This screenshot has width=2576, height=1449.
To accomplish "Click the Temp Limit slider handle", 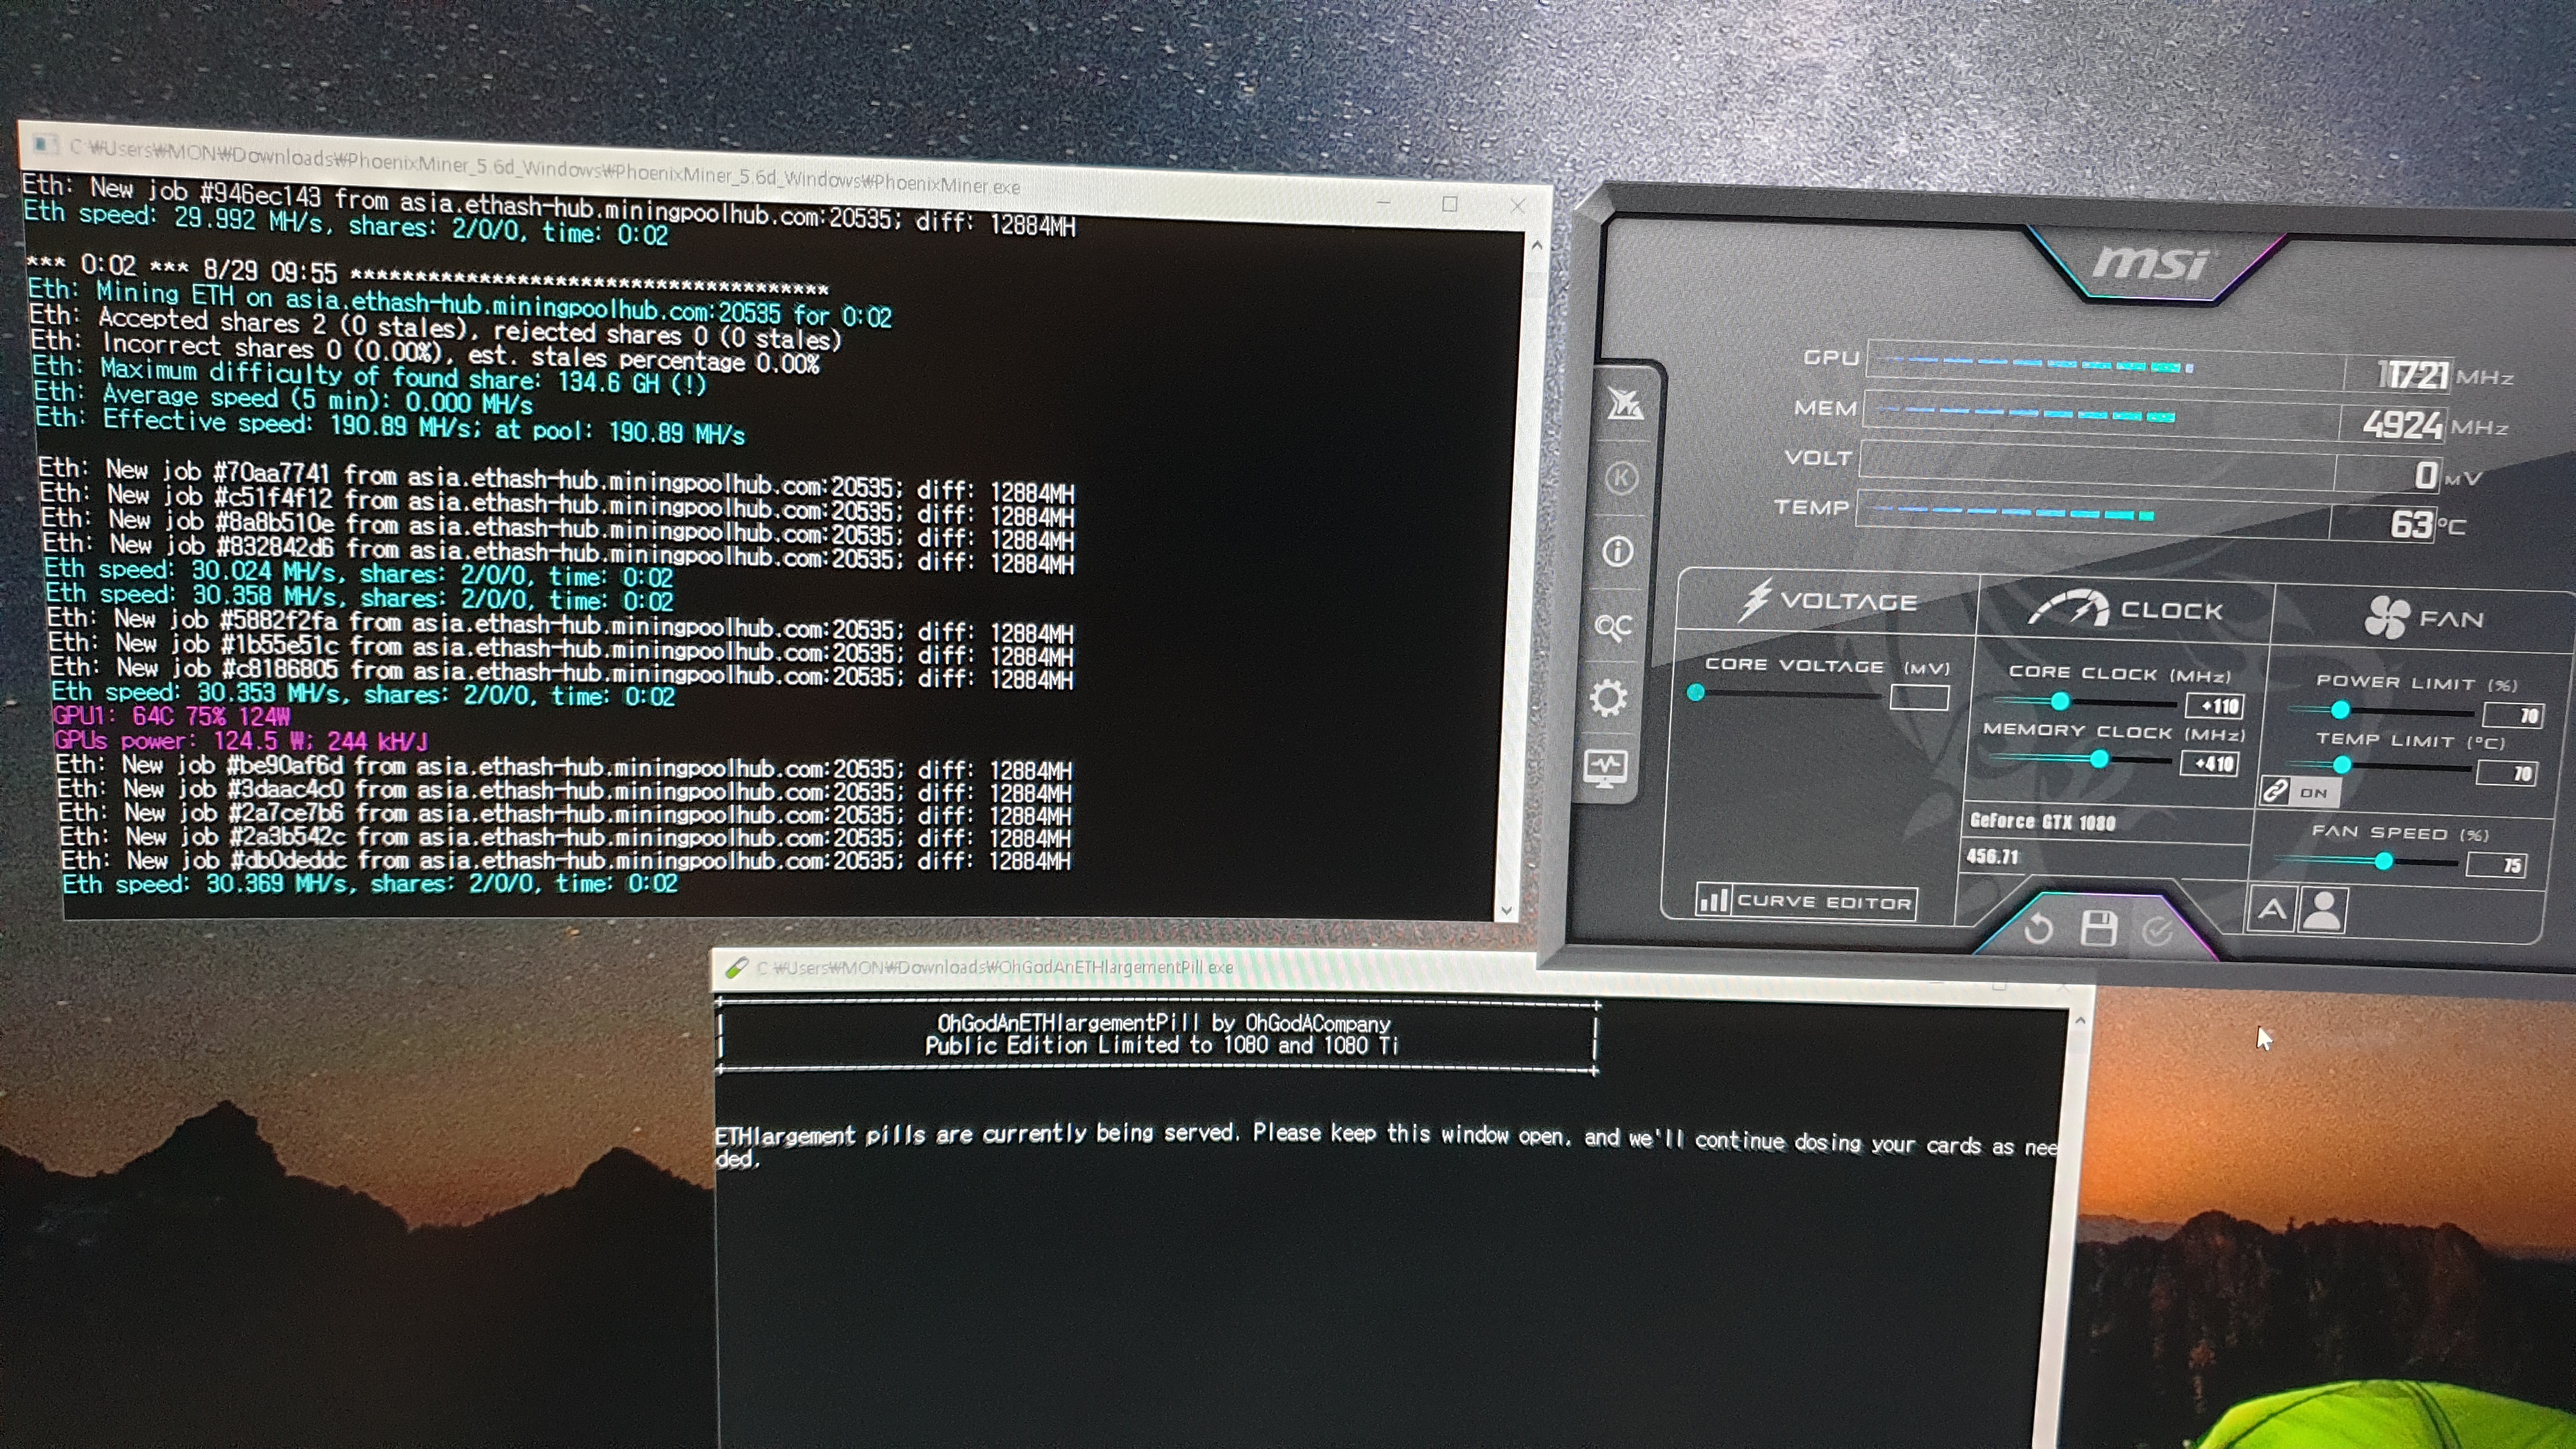I will point(2342,766).
